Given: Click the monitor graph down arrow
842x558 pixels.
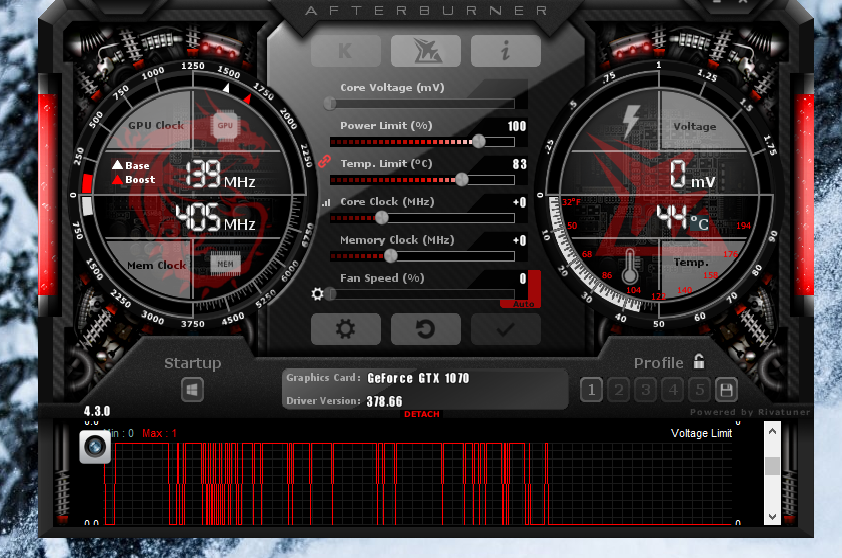Looking at the screenshot, I should click(x=772, y=517).
